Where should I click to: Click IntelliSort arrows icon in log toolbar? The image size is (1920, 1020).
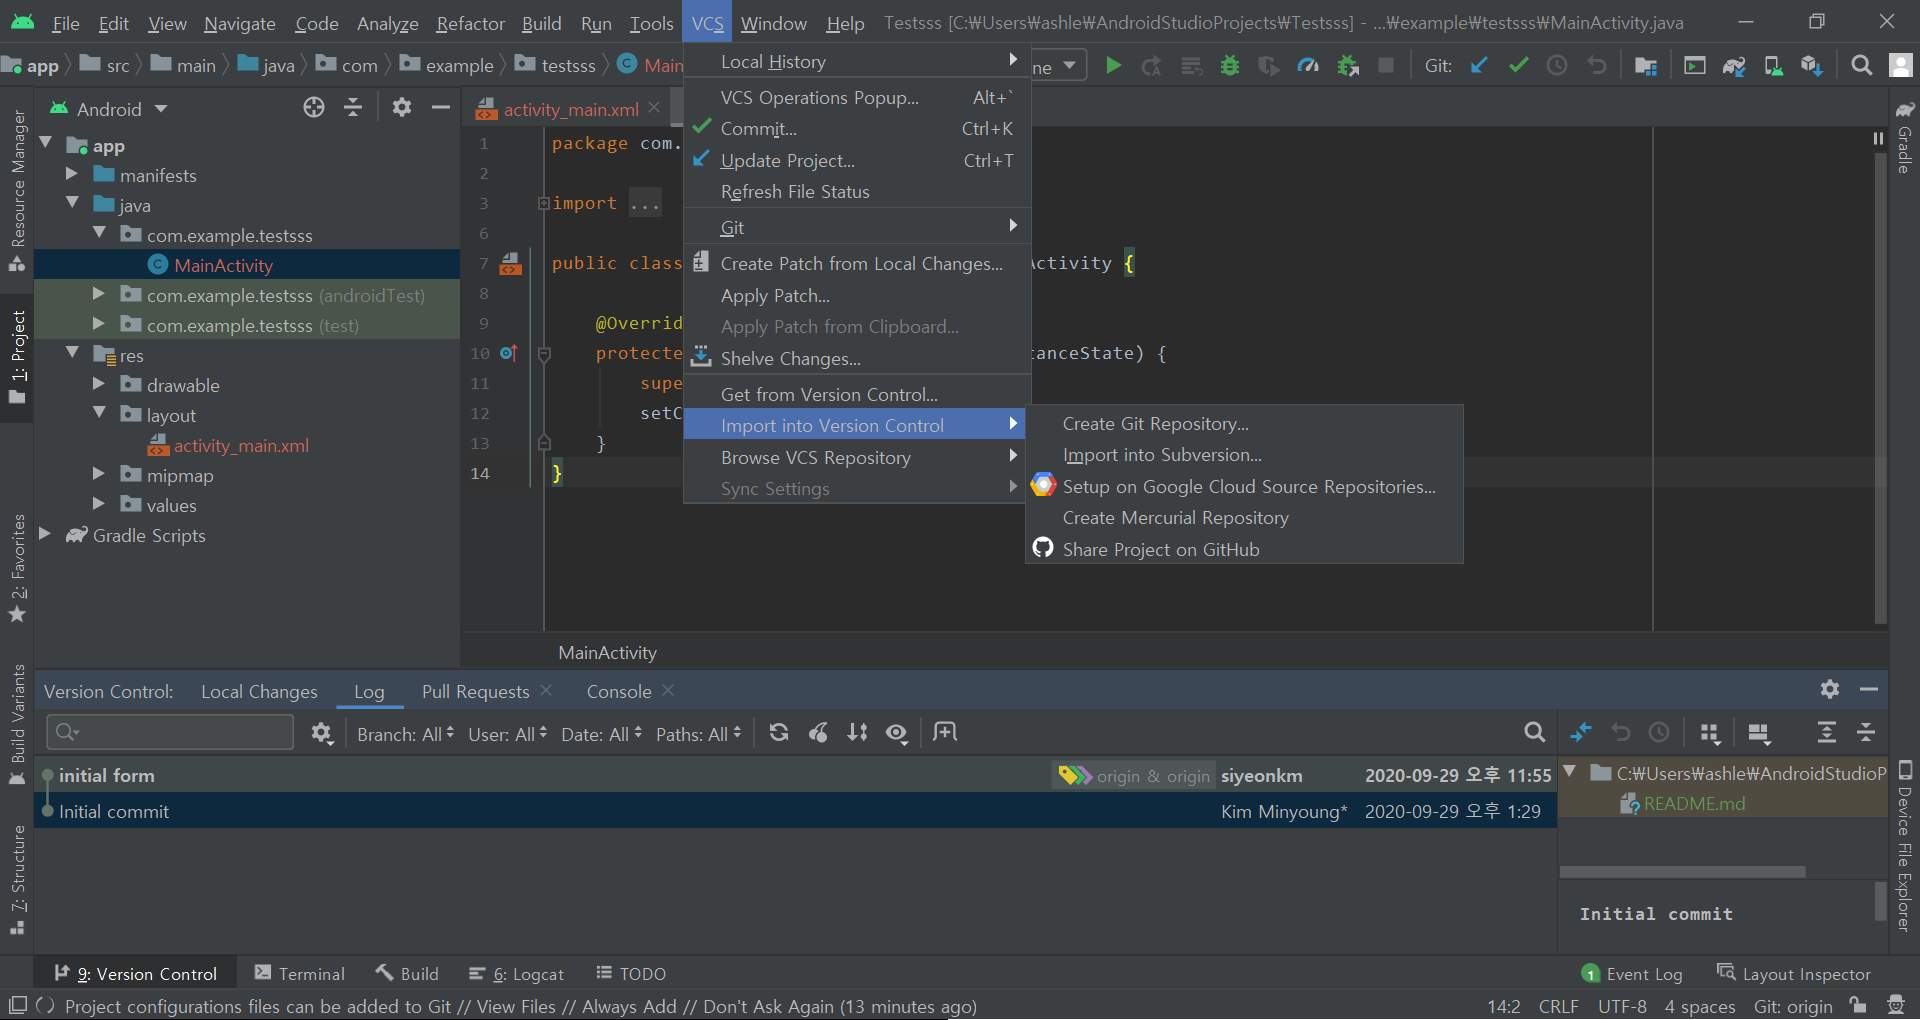[x=857, y=733]
